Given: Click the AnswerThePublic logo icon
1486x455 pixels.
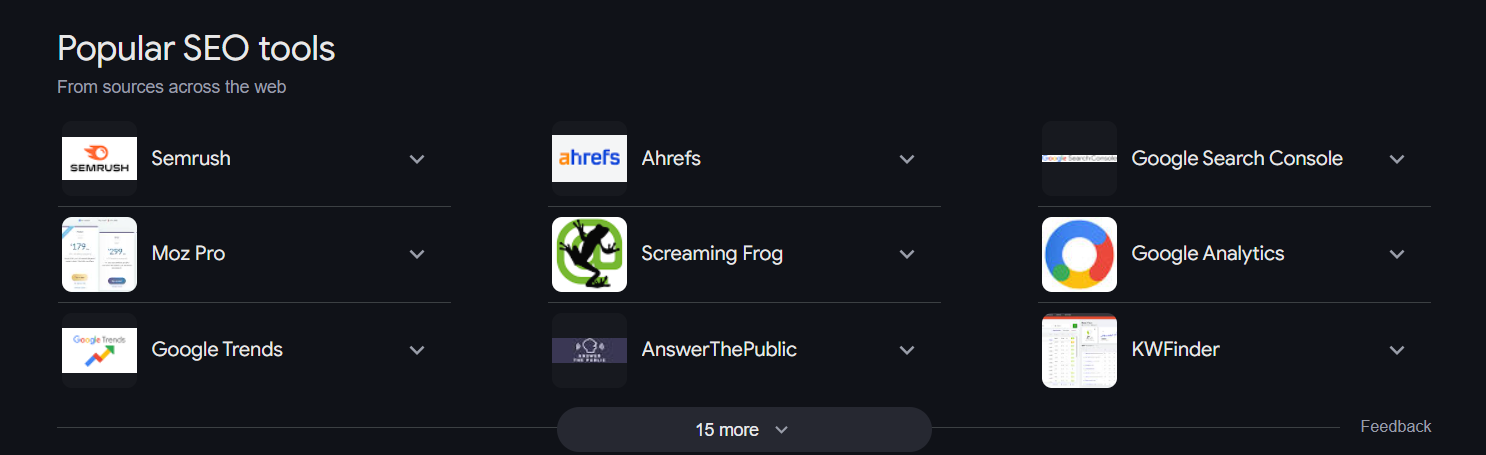Looking at the screenshot, I should (589, 350).
